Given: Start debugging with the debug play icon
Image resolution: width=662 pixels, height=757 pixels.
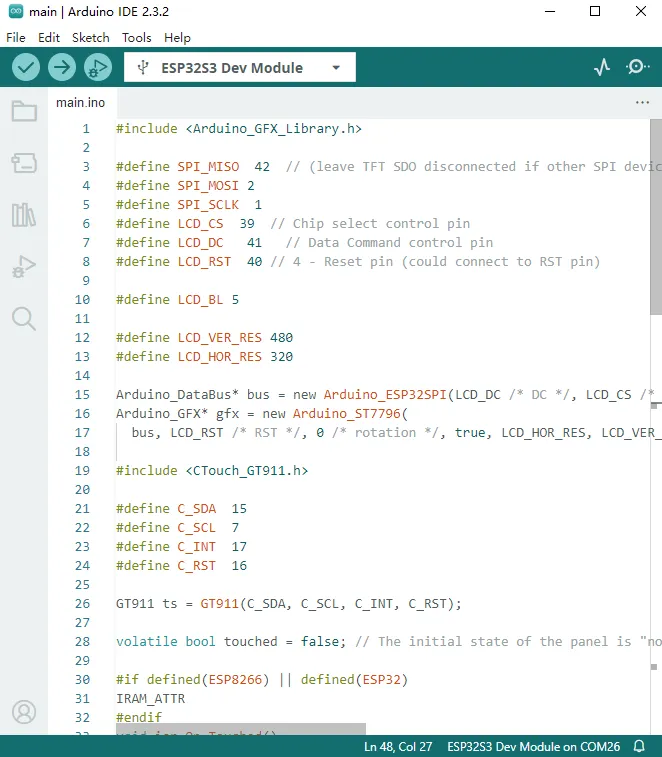Looking at the screenshot, I should tap(98, 67).
